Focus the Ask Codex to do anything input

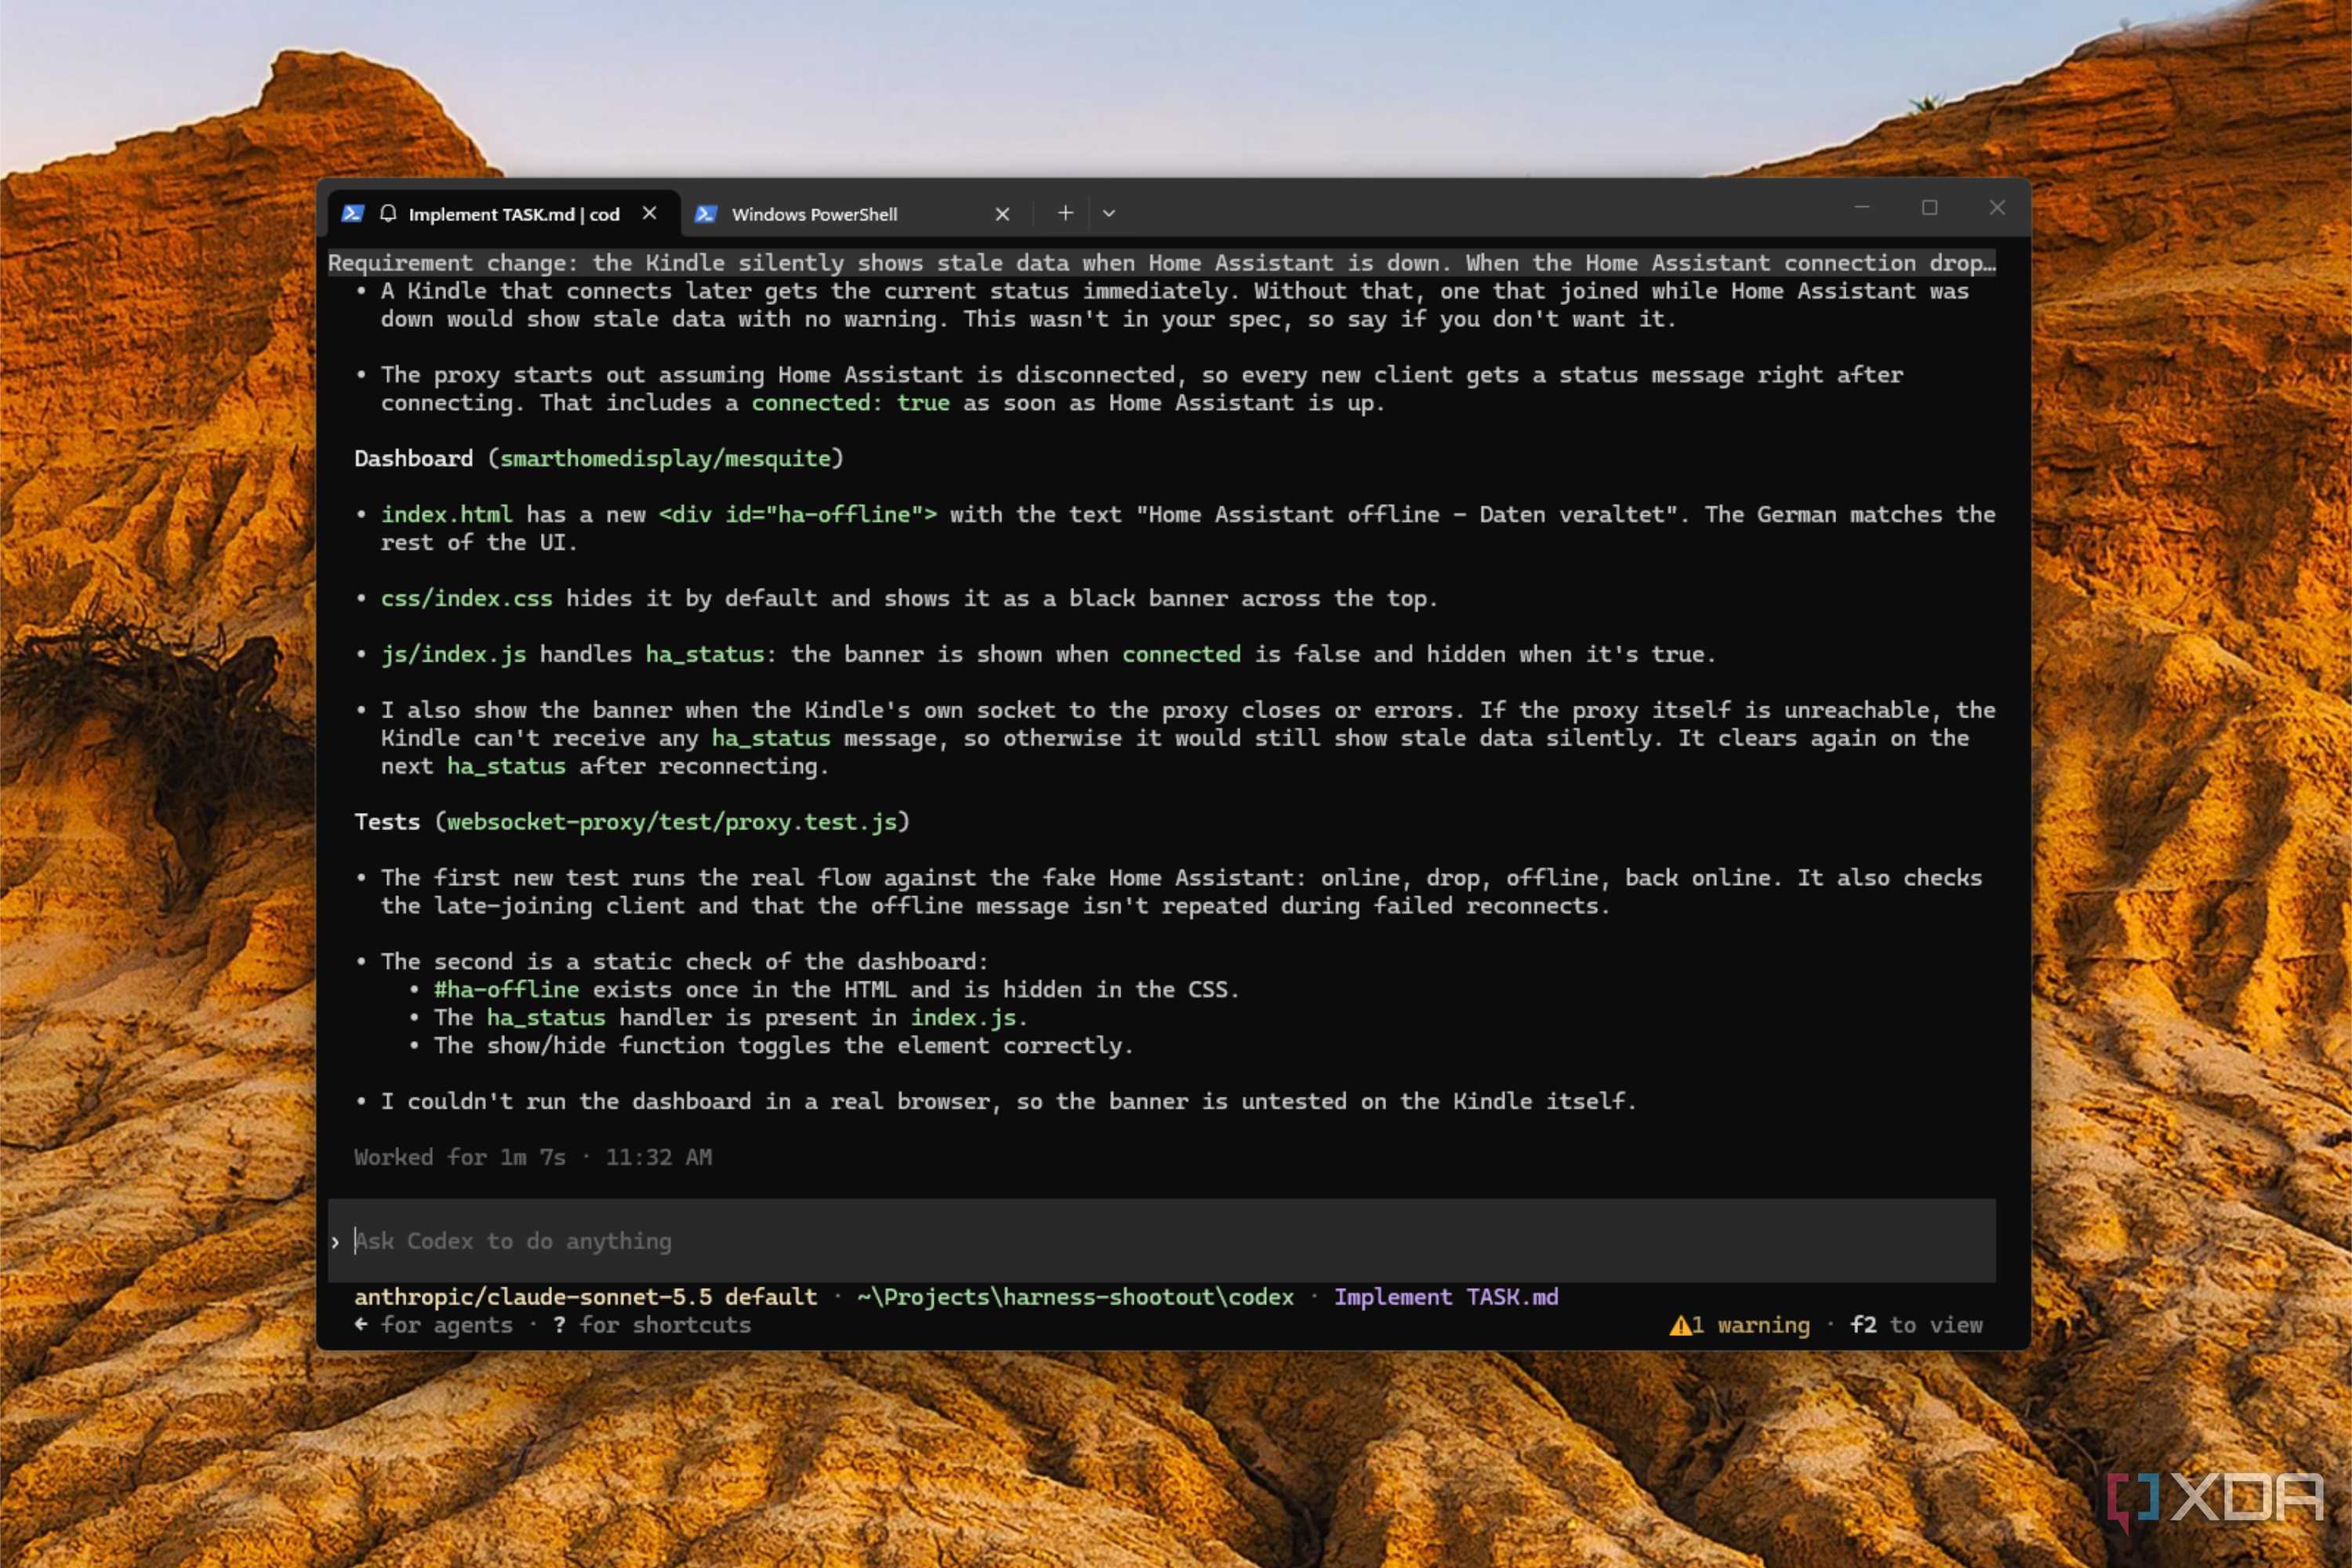(1162, 1241)
